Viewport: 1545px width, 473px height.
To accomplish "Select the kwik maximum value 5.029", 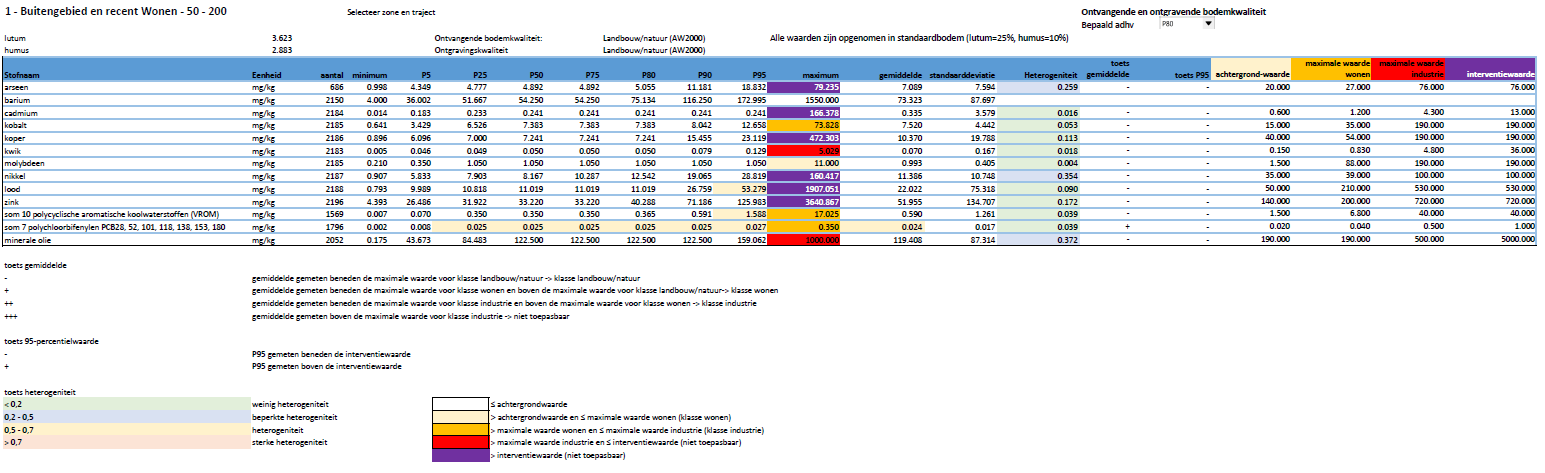I will pos(818,150).
